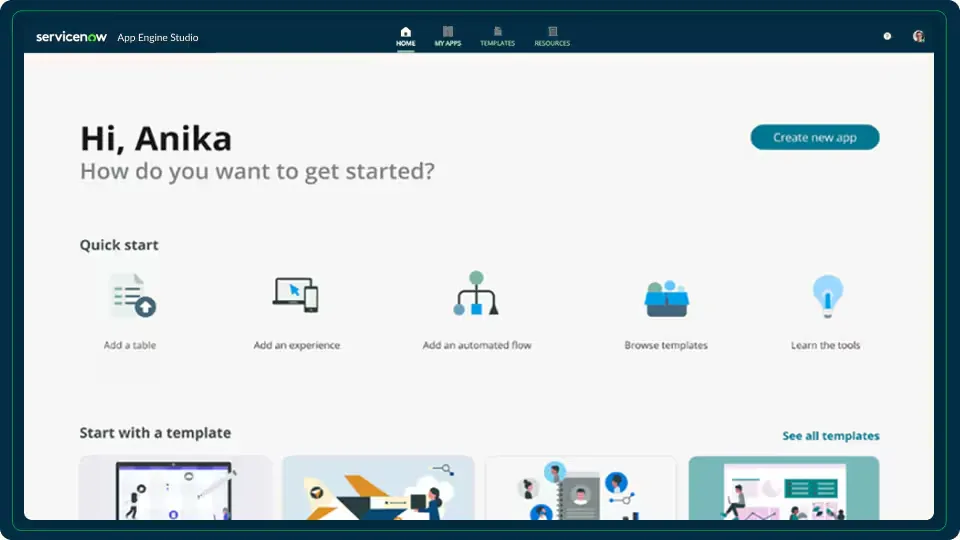This screenshot has width=960, height=540.
Task: Select the Add an automated flow icon
Action: point(476,294)
